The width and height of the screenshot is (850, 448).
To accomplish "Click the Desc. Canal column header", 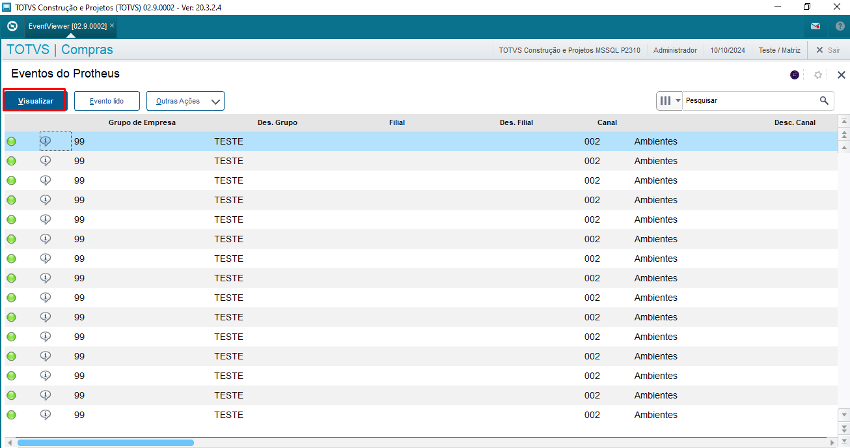I will 795,123.
